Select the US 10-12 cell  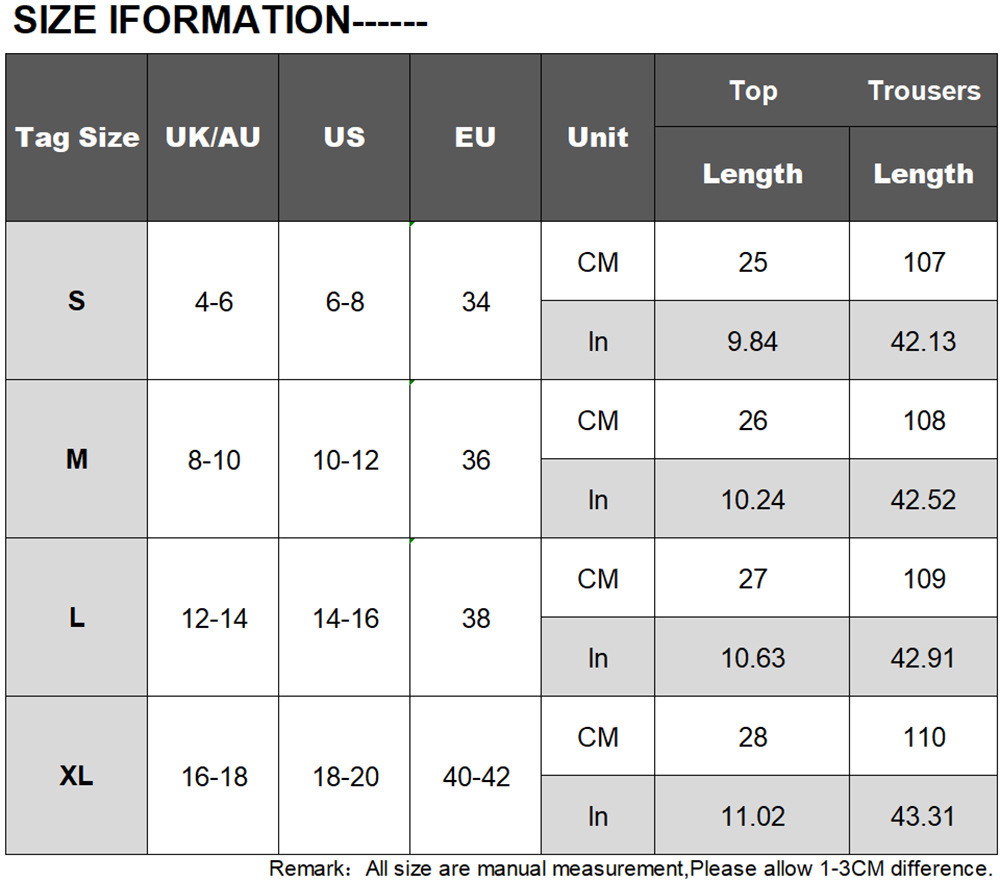point(345,460)
